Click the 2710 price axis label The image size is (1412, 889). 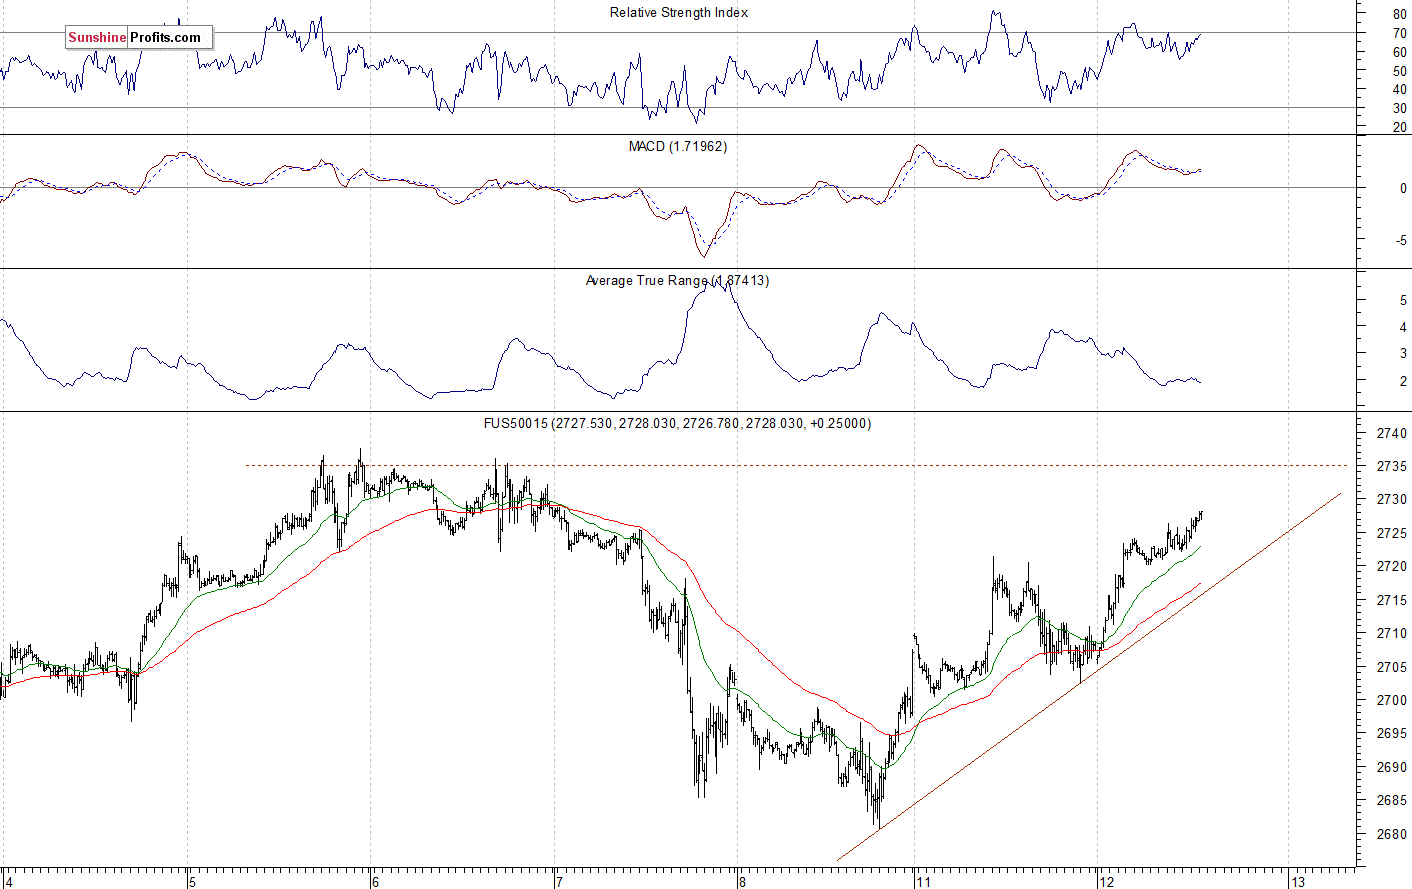[1391, 634]
